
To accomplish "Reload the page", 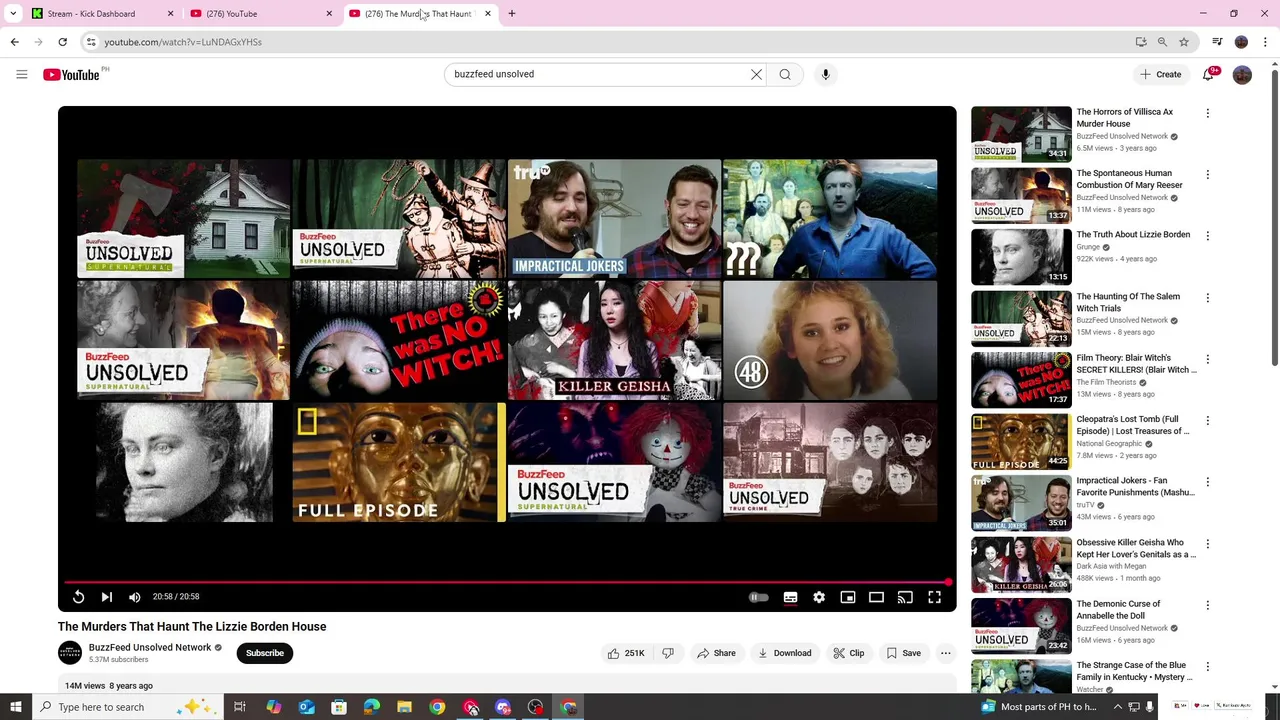I will pyautogui.click(x=62, y=42).
